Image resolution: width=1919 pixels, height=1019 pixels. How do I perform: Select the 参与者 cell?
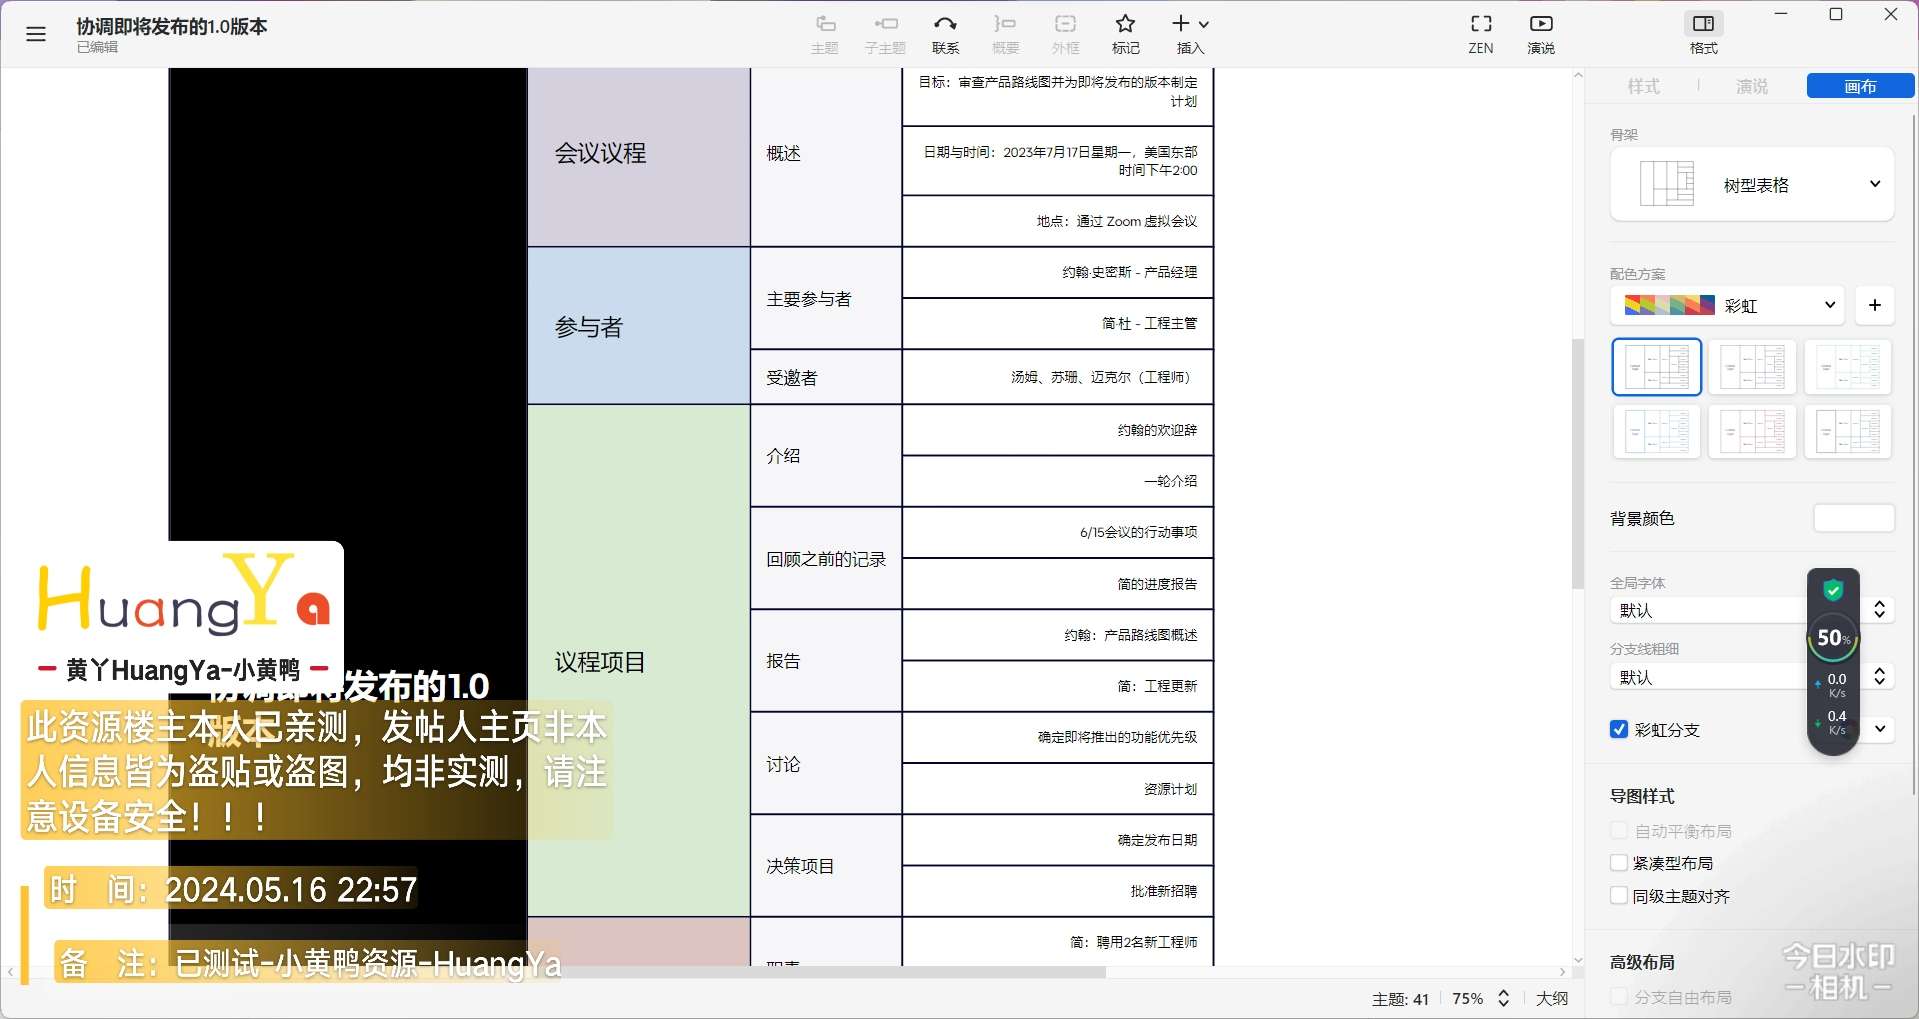639,326
